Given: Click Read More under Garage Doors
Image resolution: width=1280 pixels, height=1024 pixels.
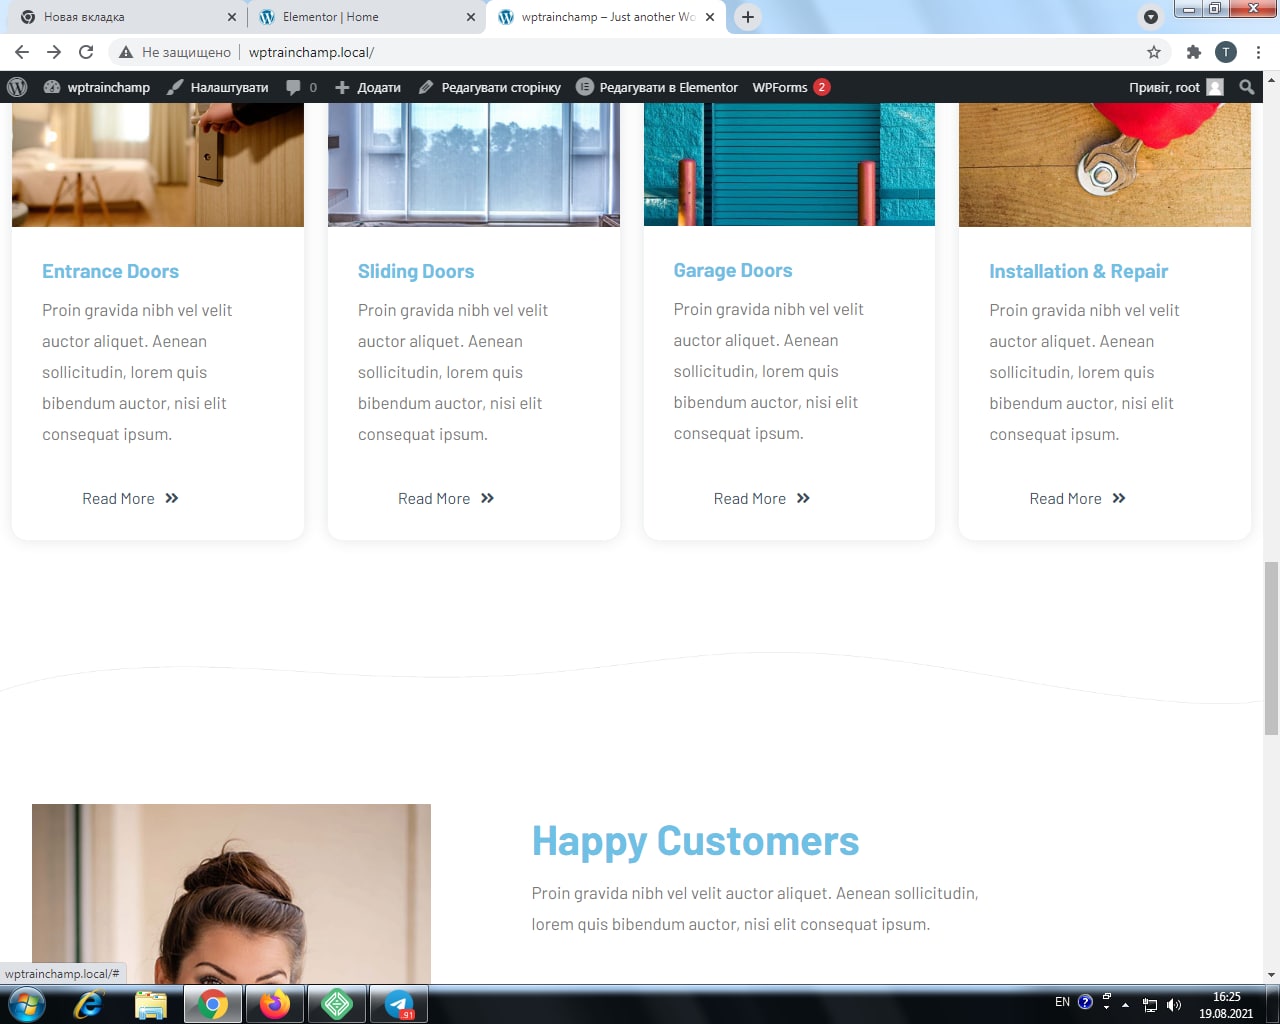Looking at the screenshot, I should tap(762, 498).
